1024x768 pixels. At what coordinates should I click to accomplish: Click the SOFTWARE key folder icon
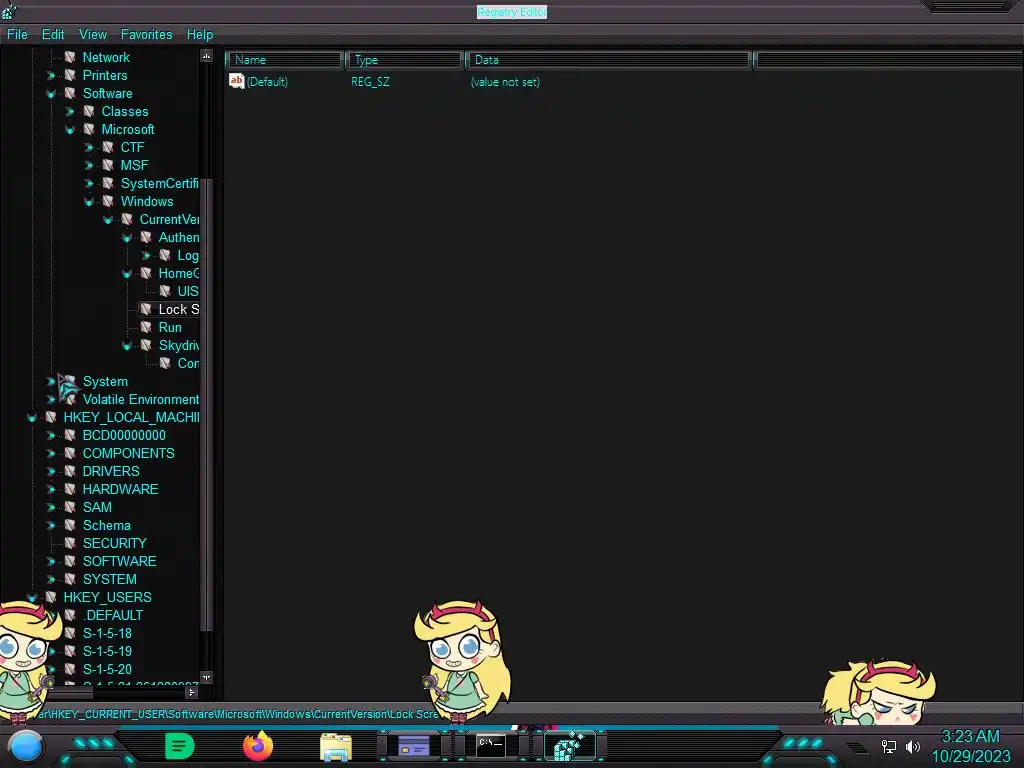(x=70, y=561)
